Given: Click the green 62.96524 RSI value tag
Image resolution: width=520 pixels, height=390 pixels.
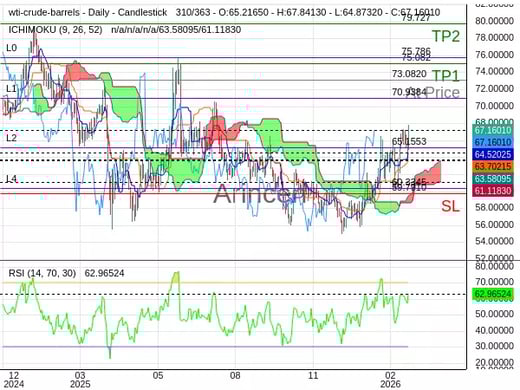Looking at the screenshot, I should coord(493,294).
